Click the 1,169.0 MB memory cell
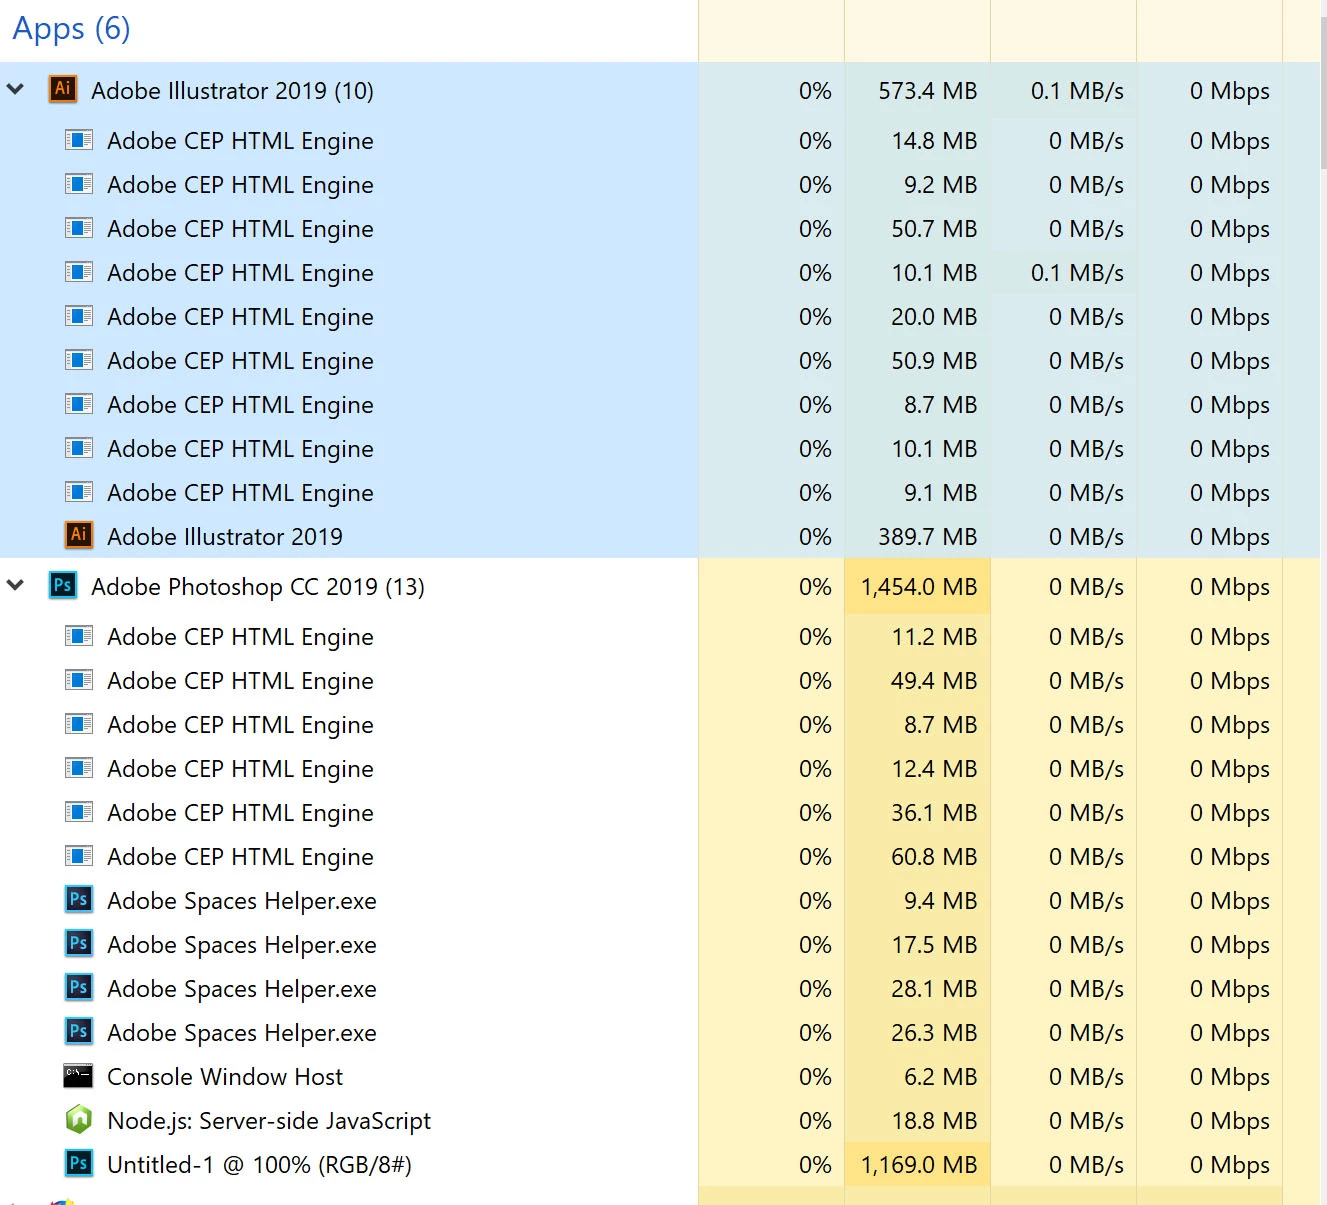 [x=918, y=1165]
